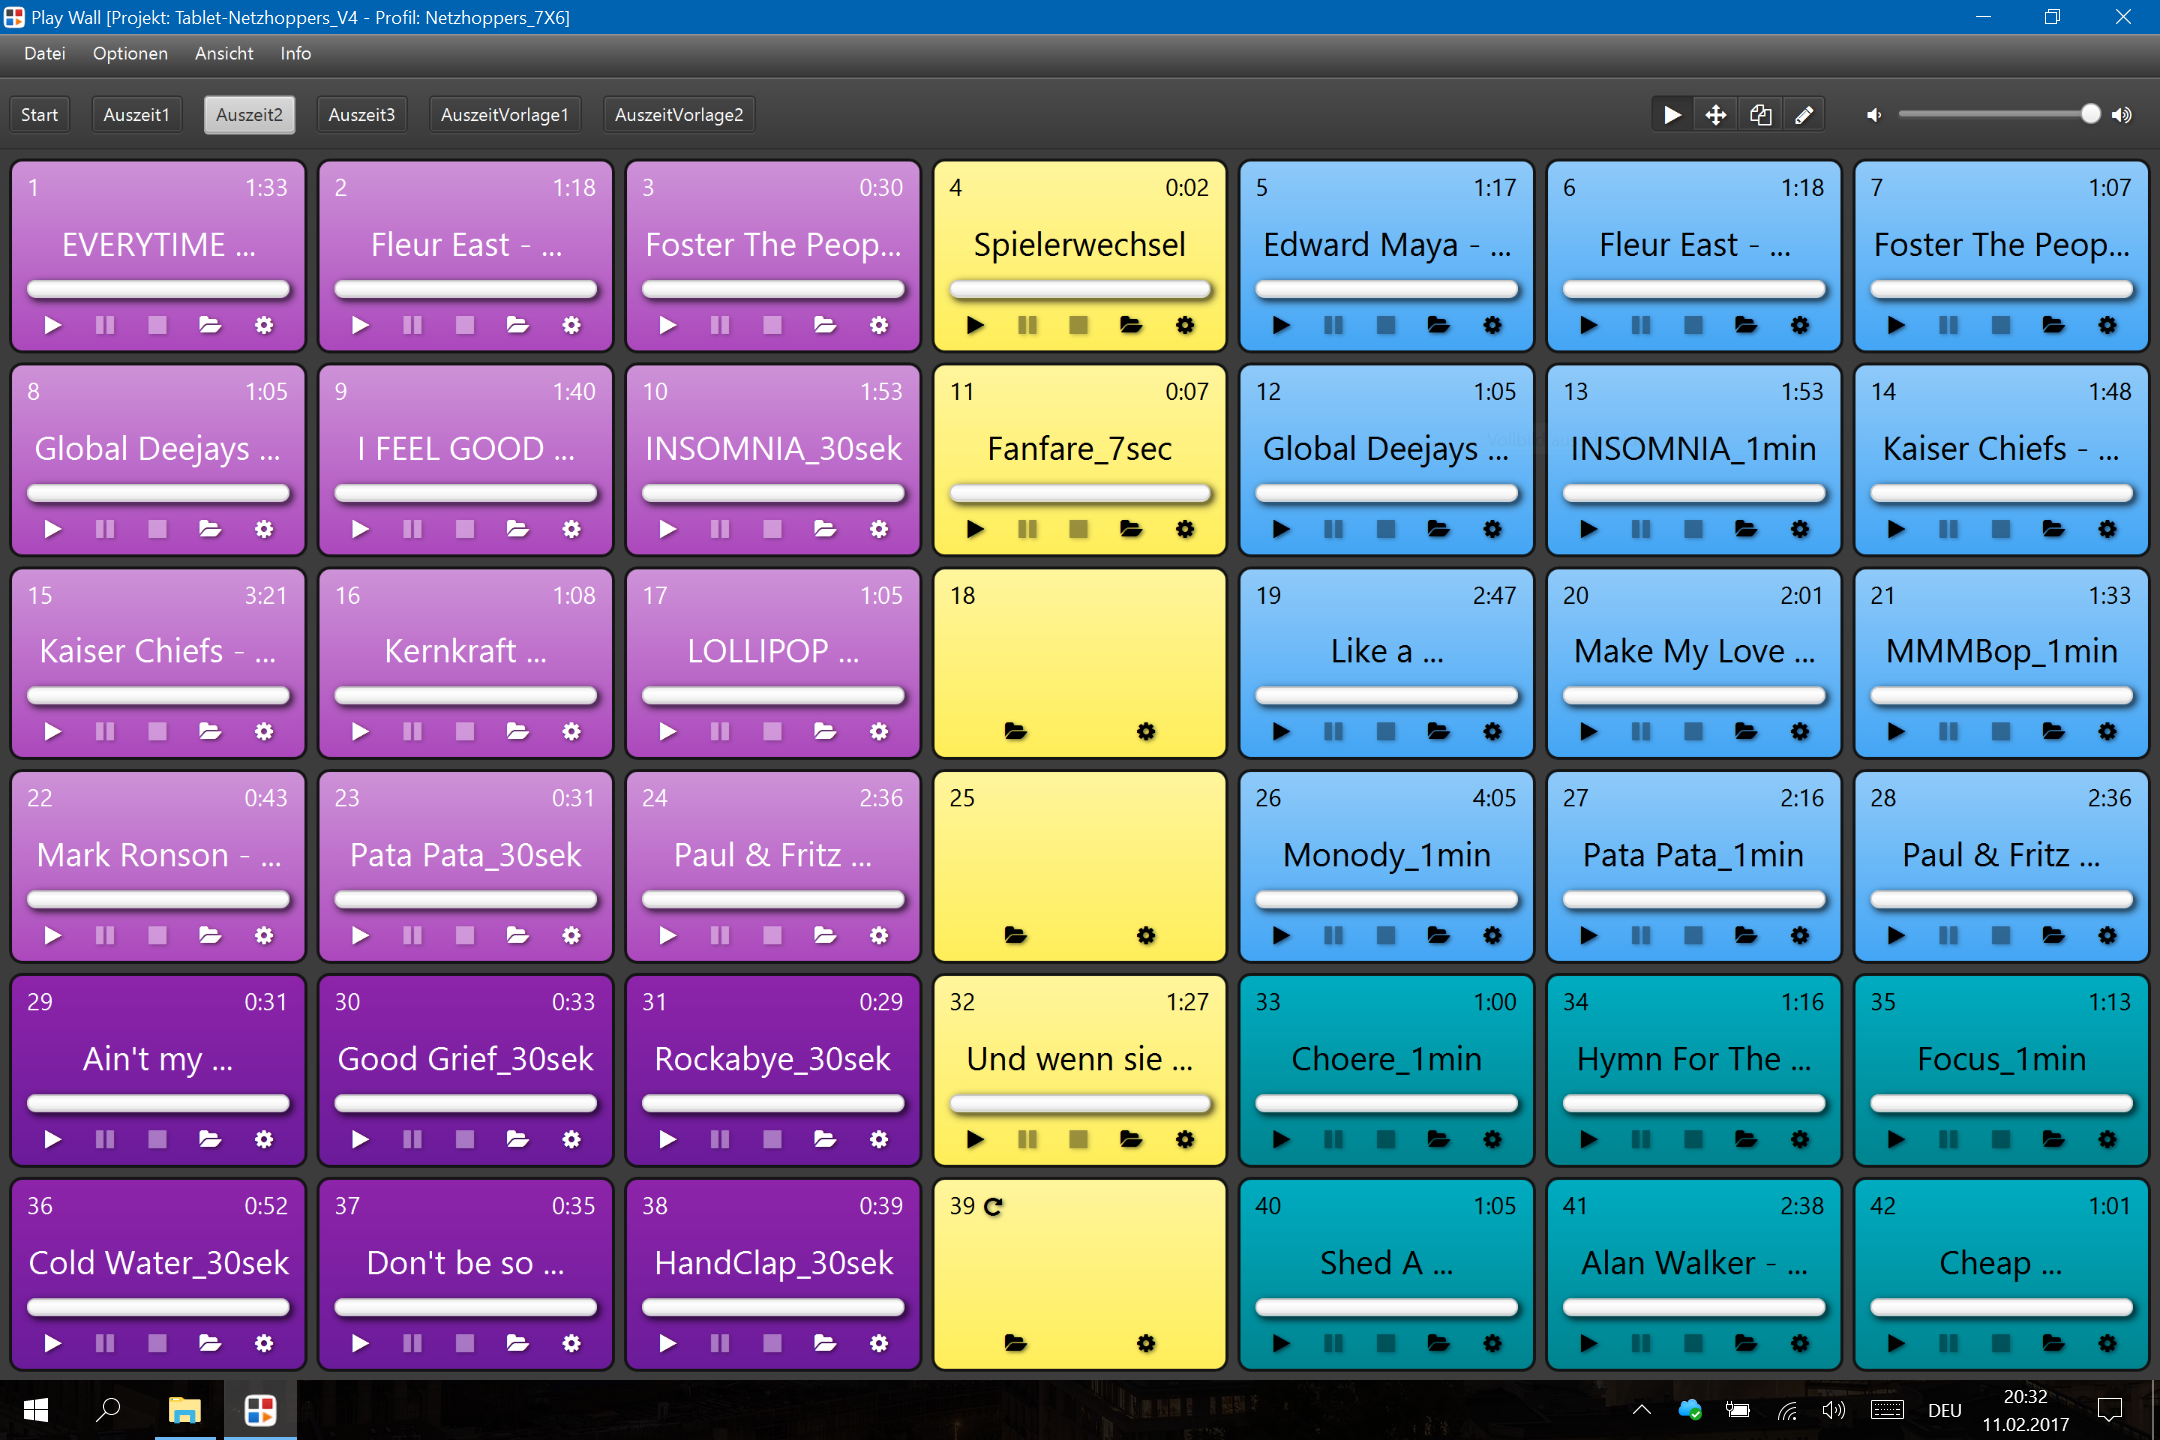
Task: Go to the Start page
Action: point(40,115)
